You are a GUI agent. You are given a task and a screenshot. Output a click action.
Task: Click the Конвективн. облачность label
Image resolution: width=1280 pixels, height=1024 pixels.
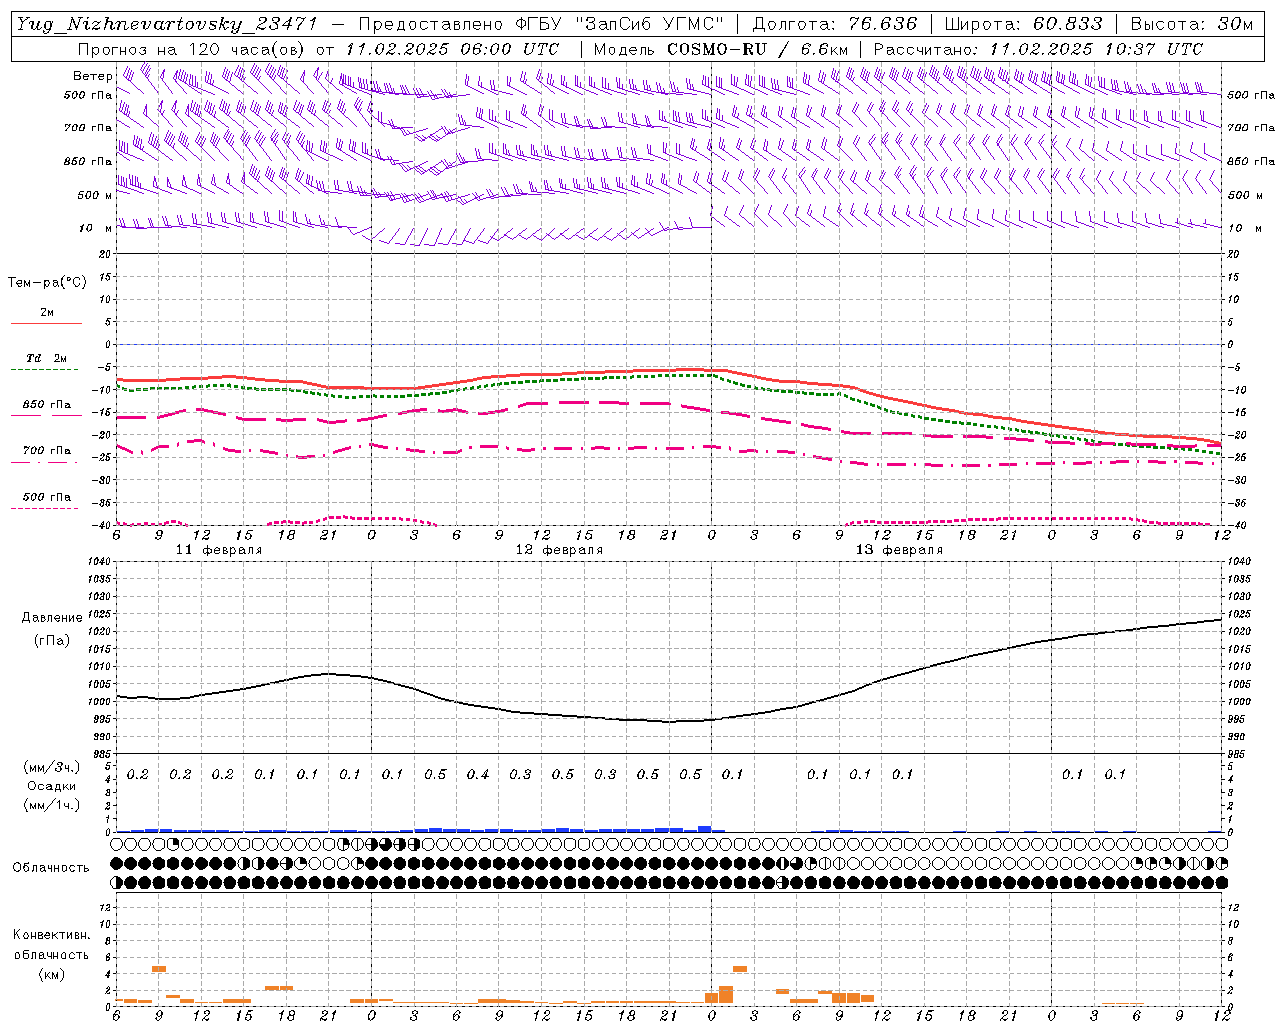coord(51,945)
